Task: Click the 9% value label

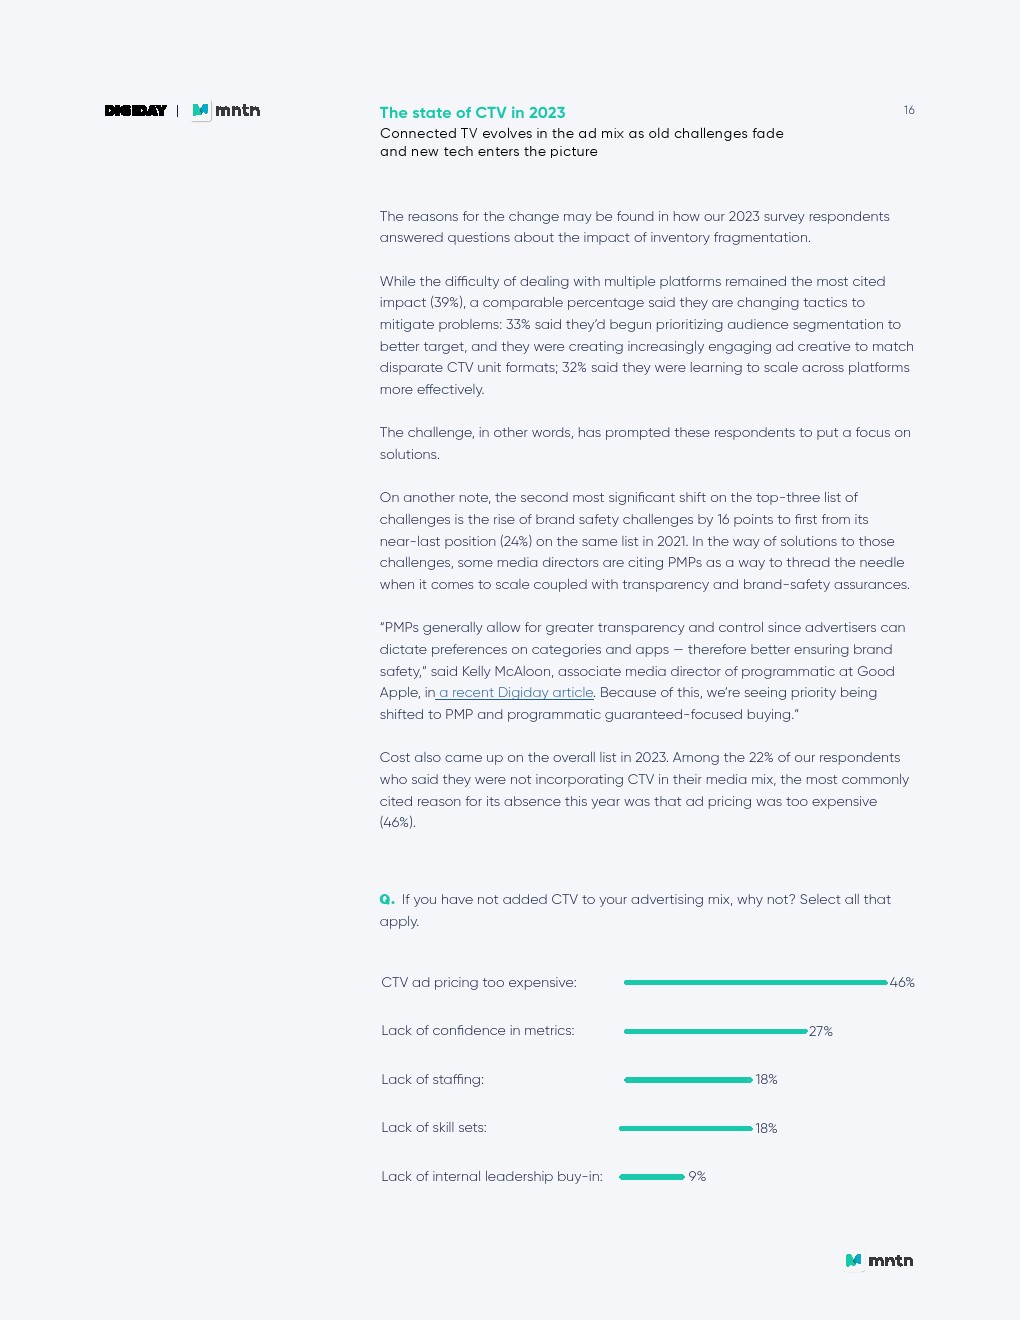Action: click(x=697, y=1177)
